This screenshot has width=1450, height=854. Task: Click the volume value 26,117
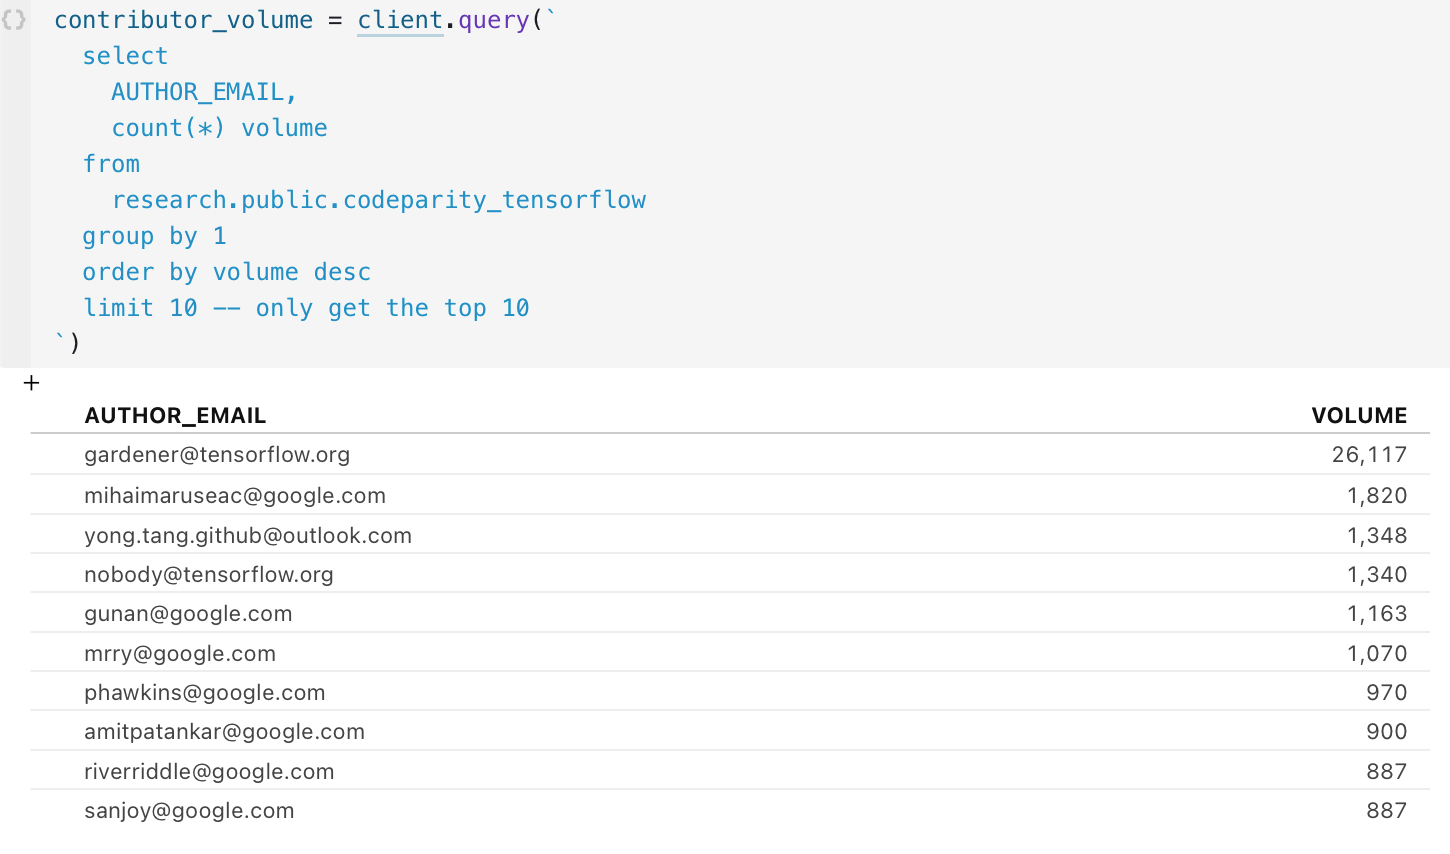pyautogui.click(x=1369, y=454)
